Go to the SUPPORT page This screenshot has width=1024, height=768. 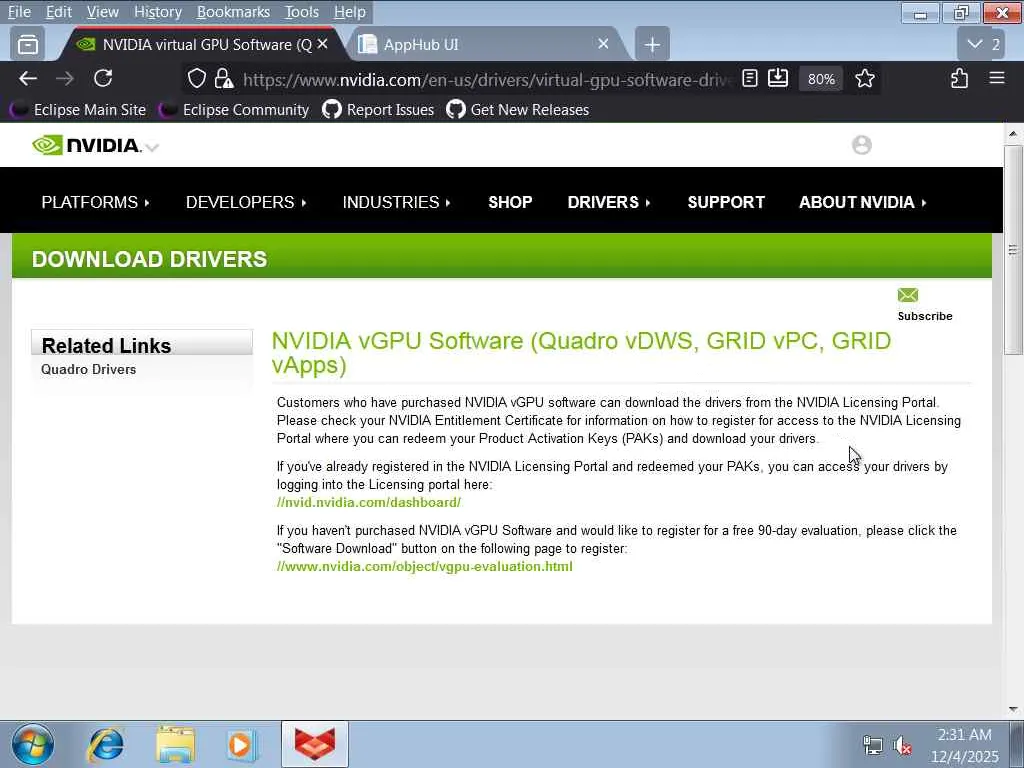pyautogui.click(x=726, y=202)
